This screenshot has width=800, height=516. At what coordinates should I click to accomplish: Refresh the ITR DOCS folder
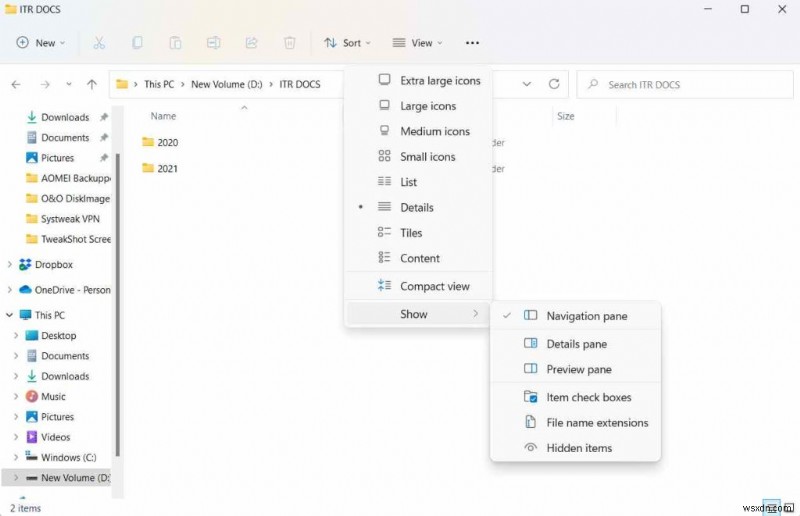tap(554, 84)
